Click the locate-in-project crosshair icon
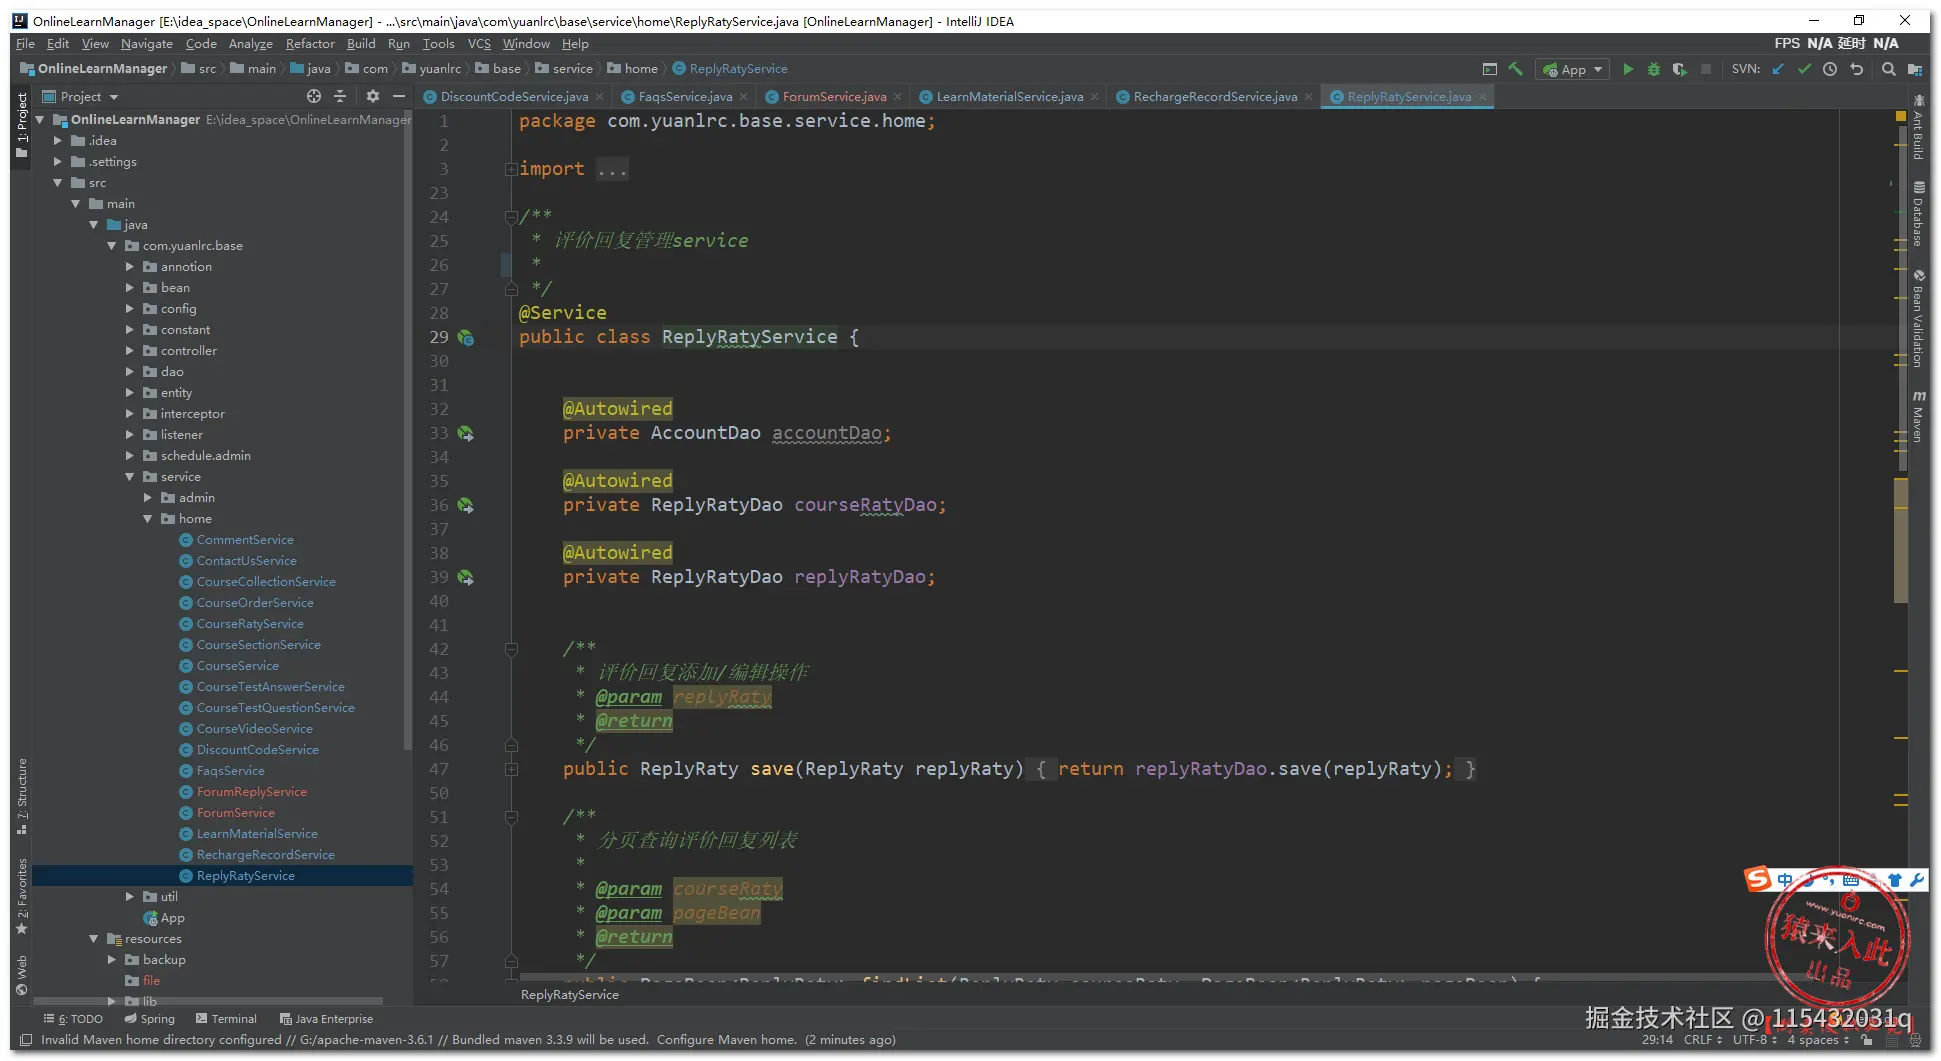This screenshot has width=1941, height=1061. click(x=314, y=96)
